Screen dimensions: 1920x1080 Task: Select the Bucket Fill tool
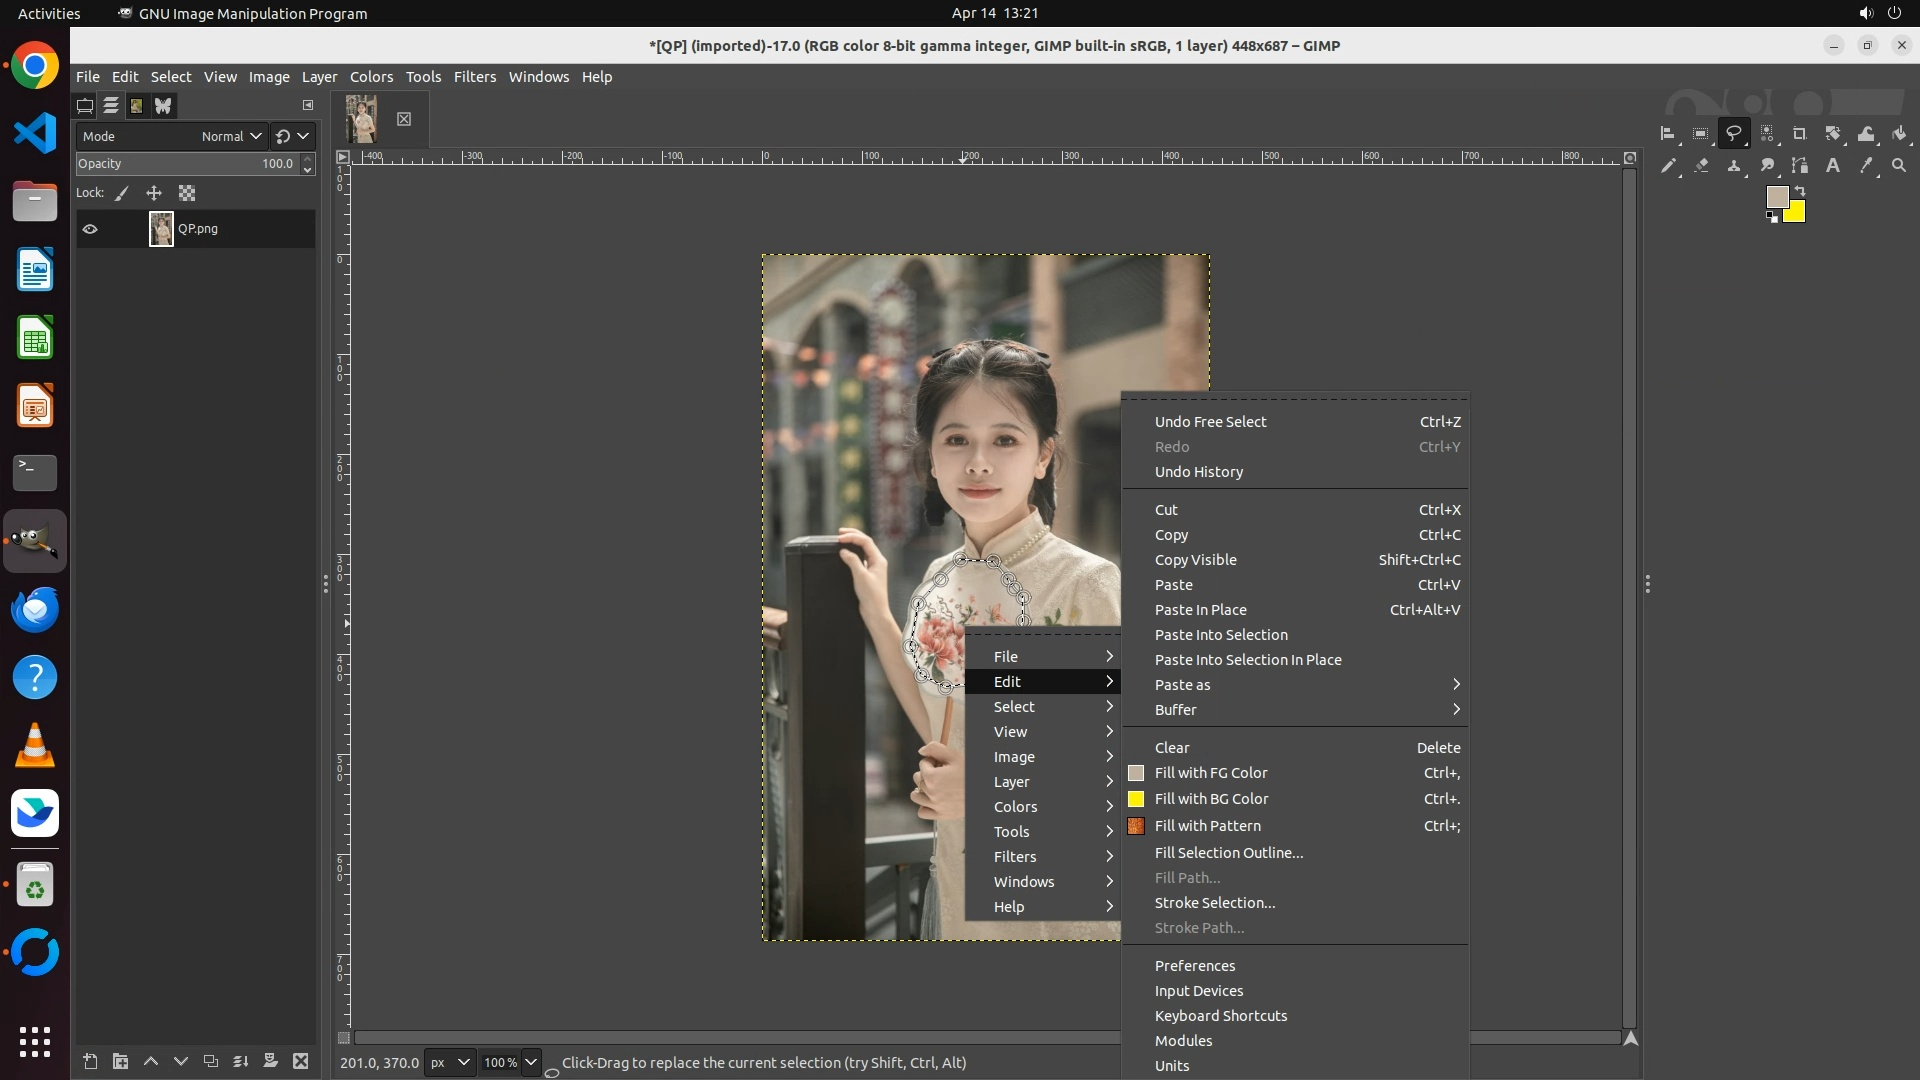pyautogui.click(x=1899, y=134)
